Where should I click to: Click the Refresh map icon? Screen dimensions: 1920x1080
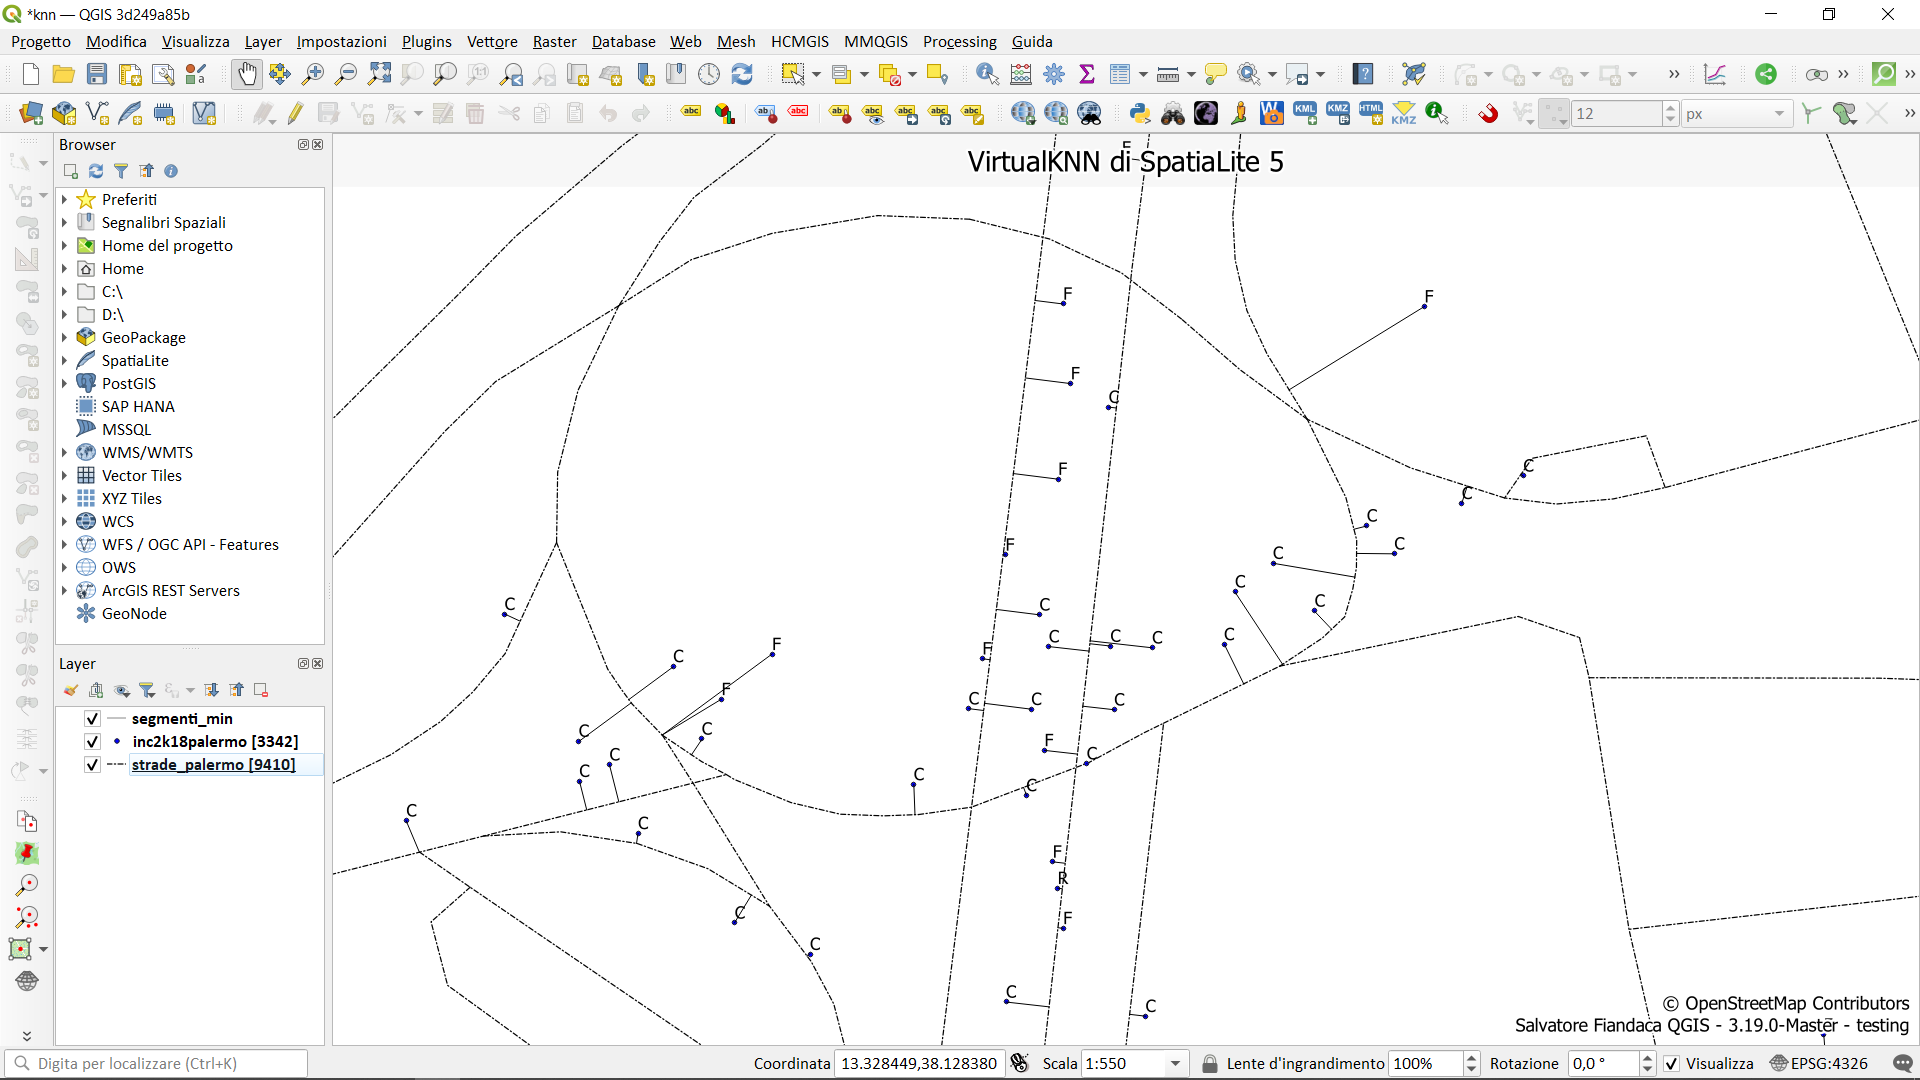742,74
